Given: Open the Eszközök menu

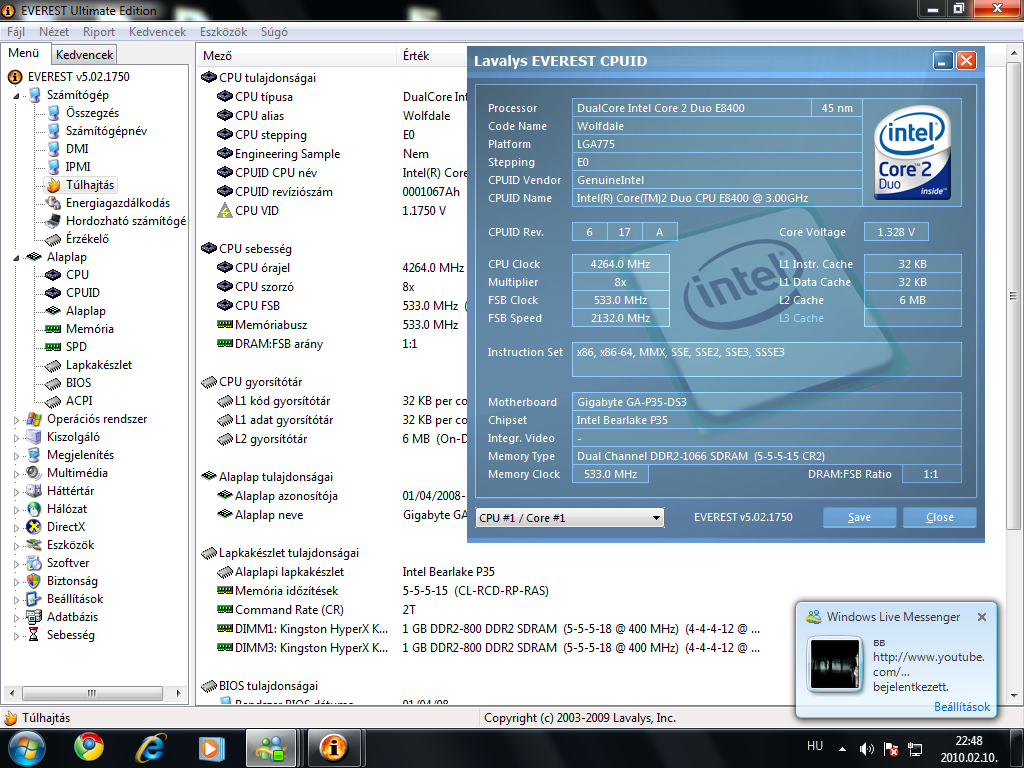Looking at the screenshot, I should 223,31.
